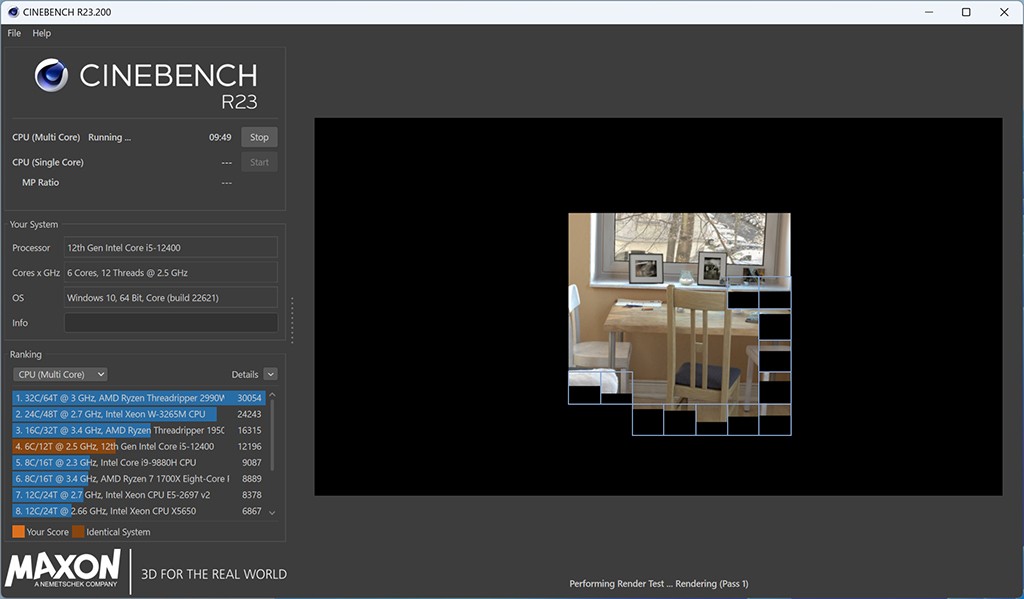Screen dimensions: 1024x599
Task: Stop the running CPU Multi Core test
Action: point(259,137)
